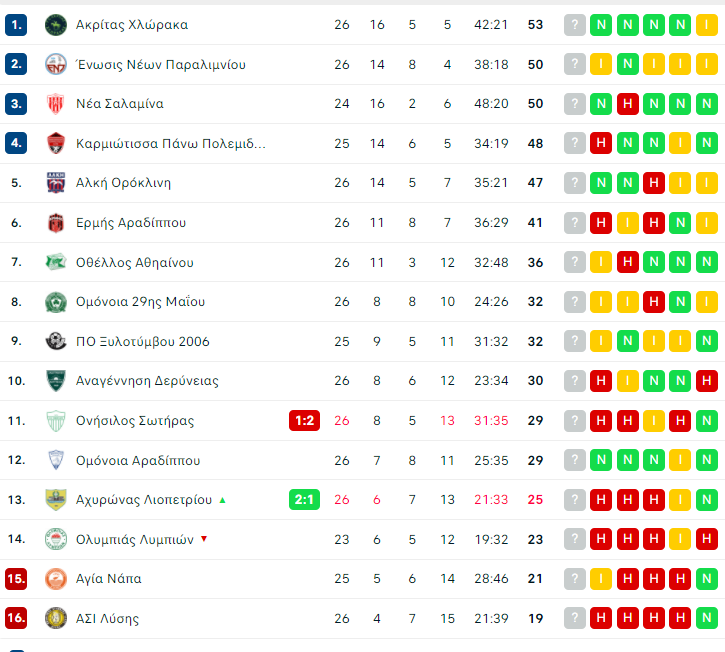
Task: Click the red 1:2 live score badge
Action: tap(304, 421)
